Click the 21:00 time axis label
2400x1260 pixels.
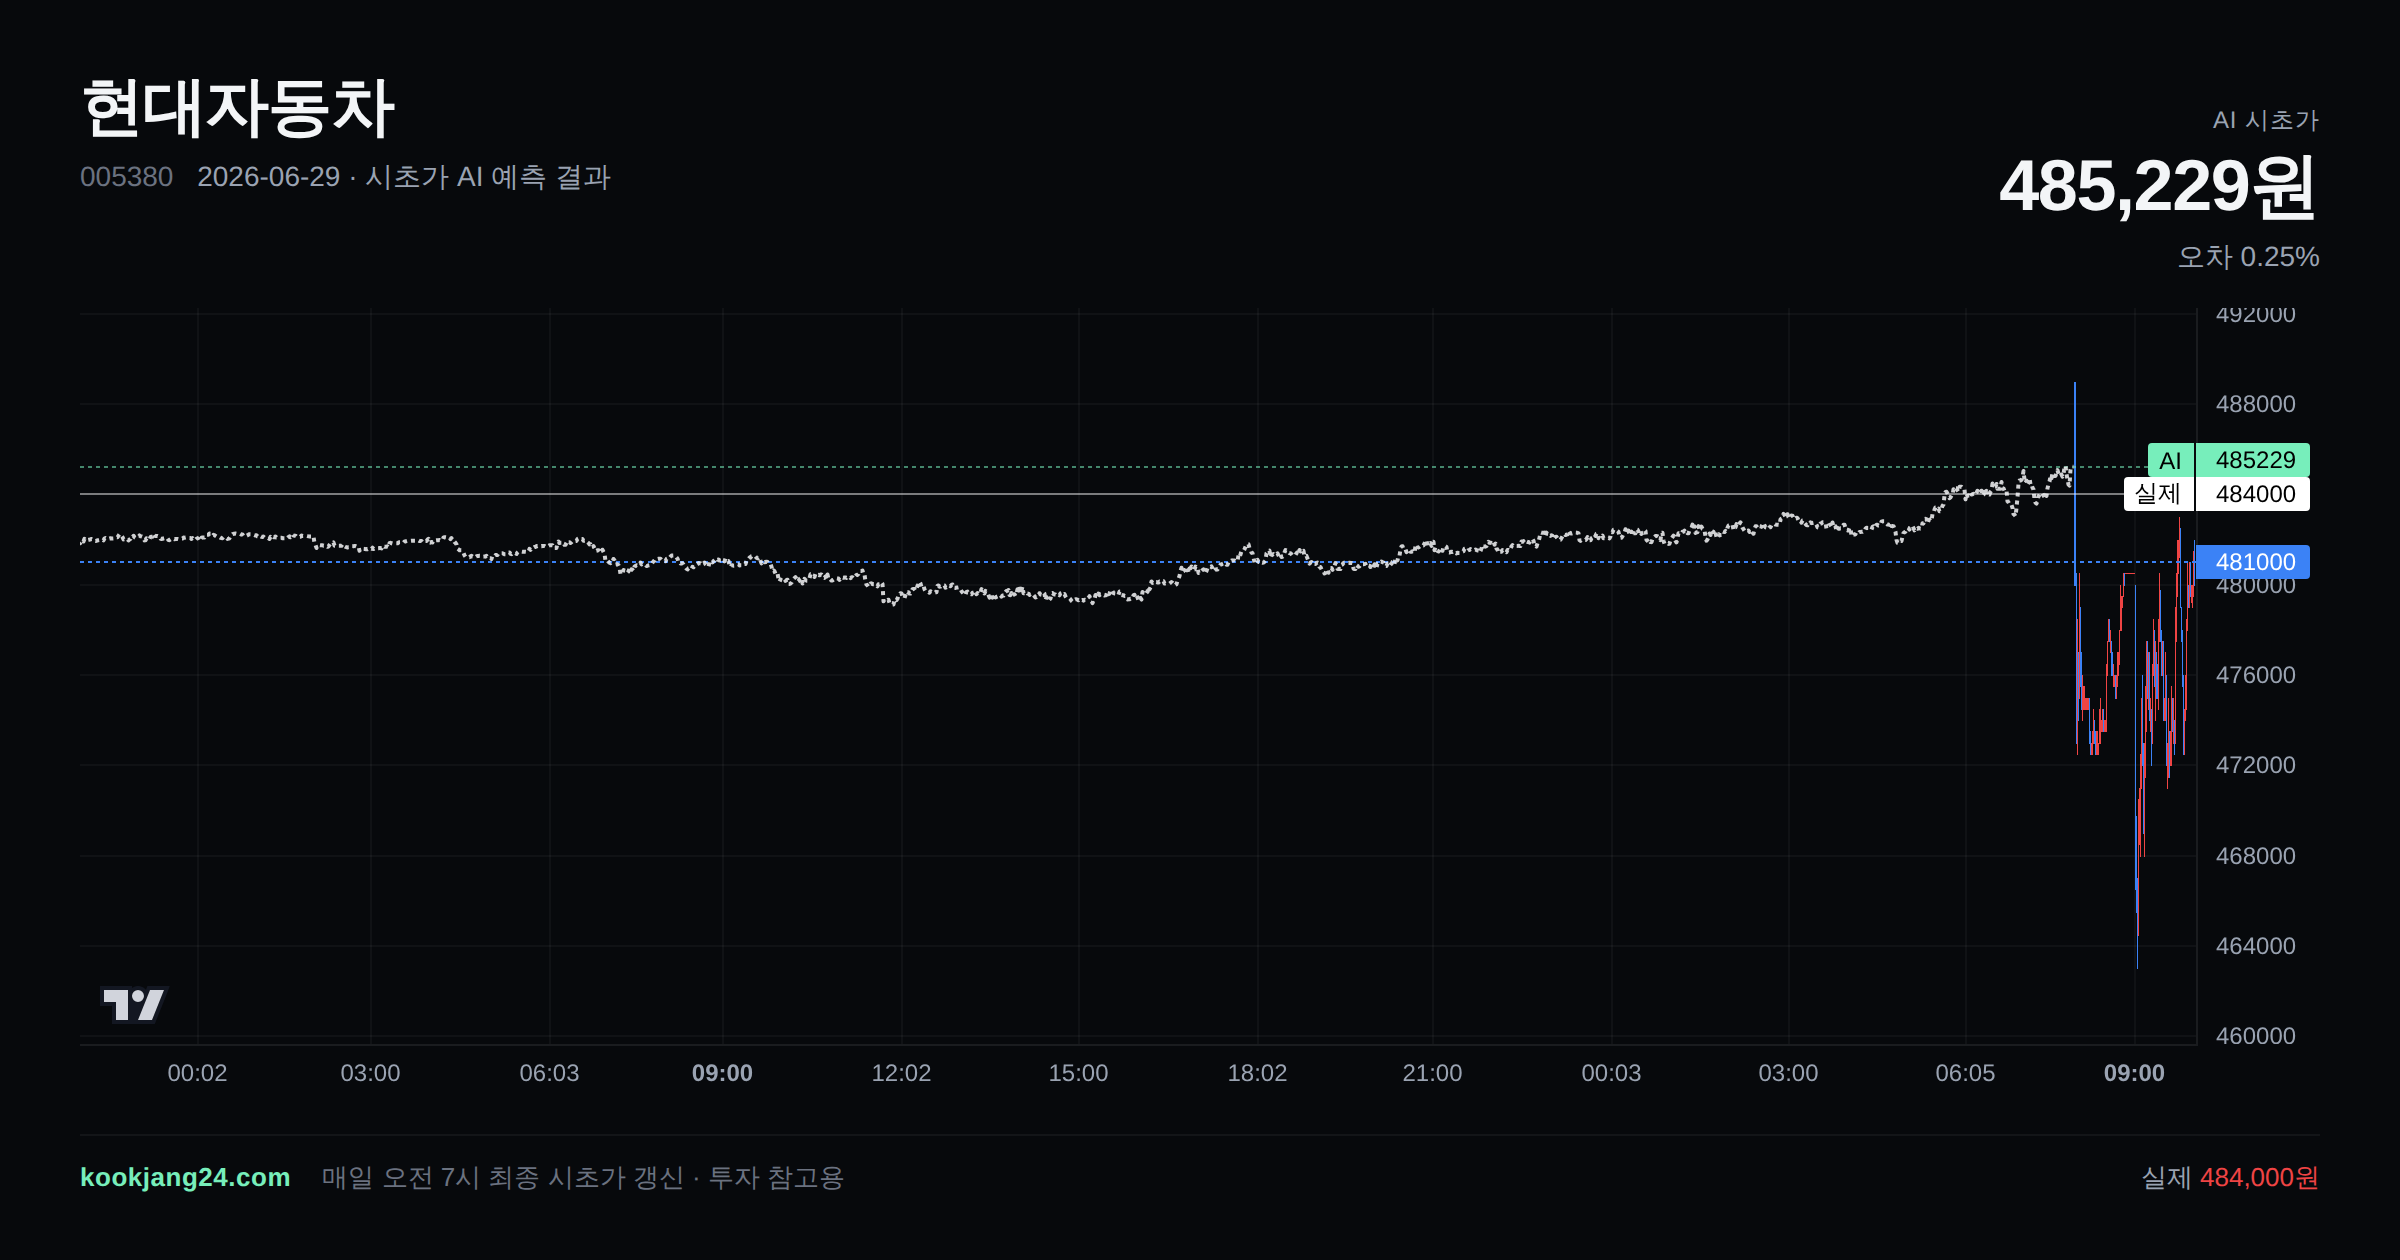click(x=1432, y=1073)
